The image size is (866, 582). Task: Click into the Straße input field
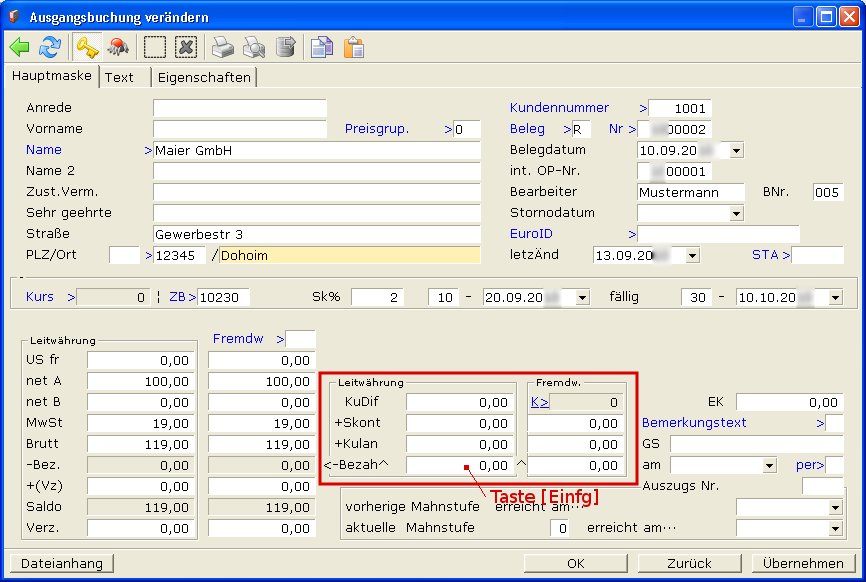click(316, 234)
